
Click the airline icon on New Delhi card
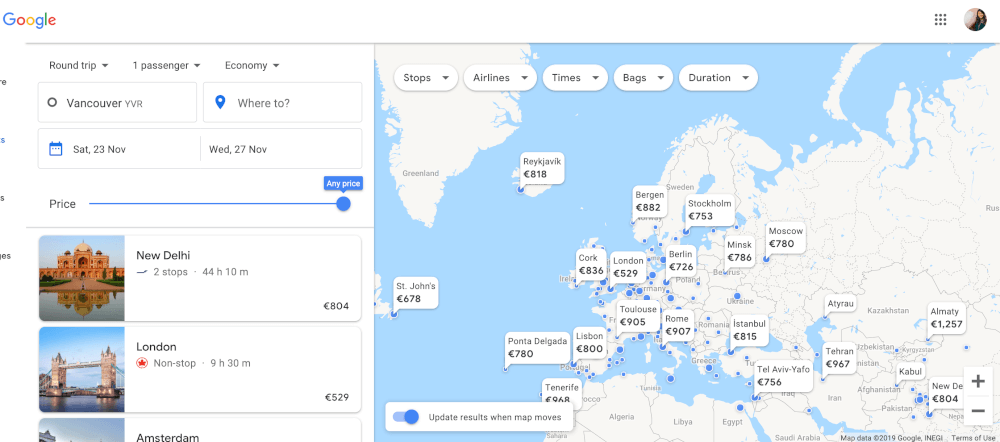pos(142,272)
